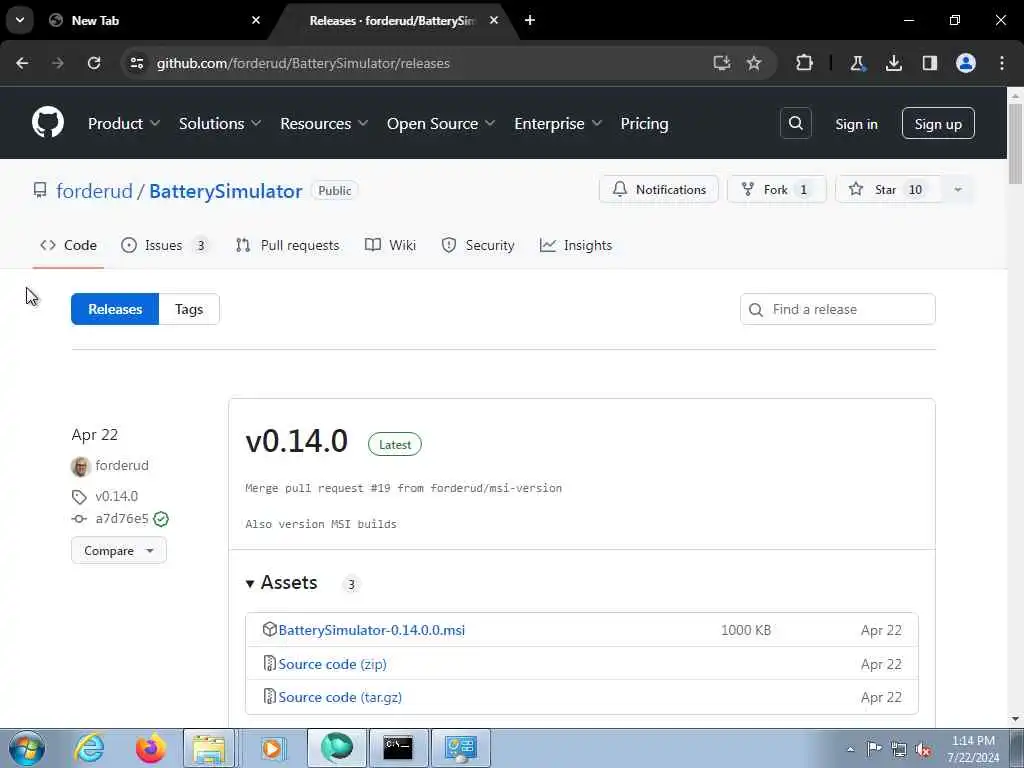The image size is (1024, 768).
Task: Switch to the Code tab
Action: (x=69, y=245)
